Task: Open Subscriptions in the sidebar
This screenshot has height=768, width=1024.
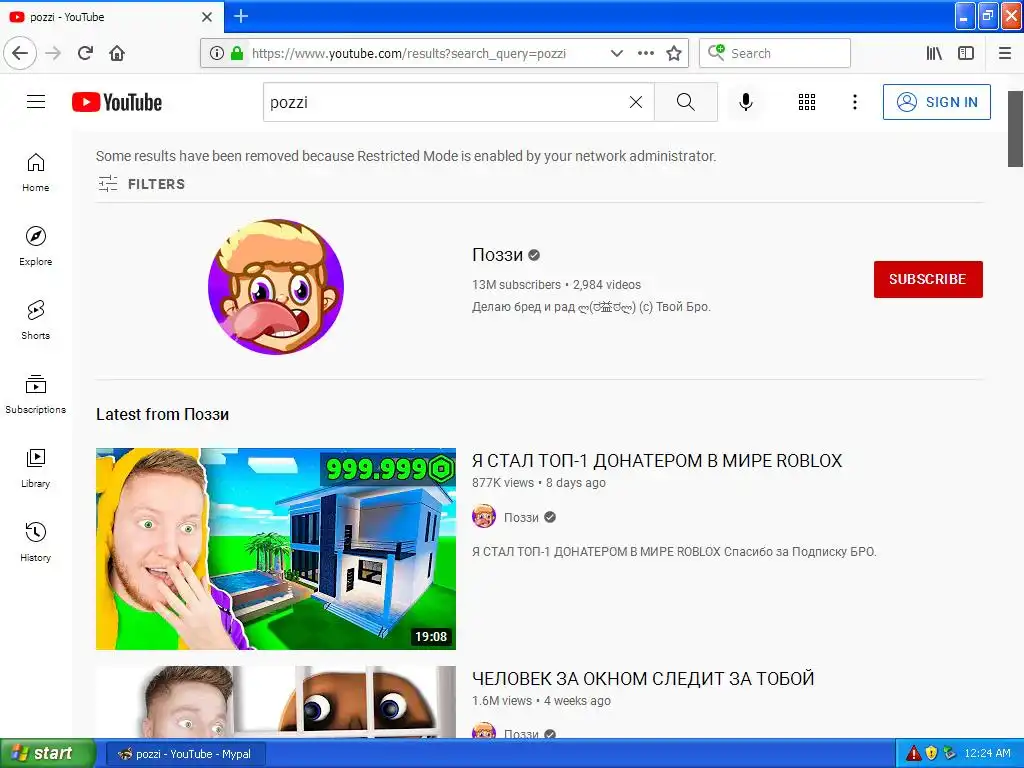Action: coord(36,394)
